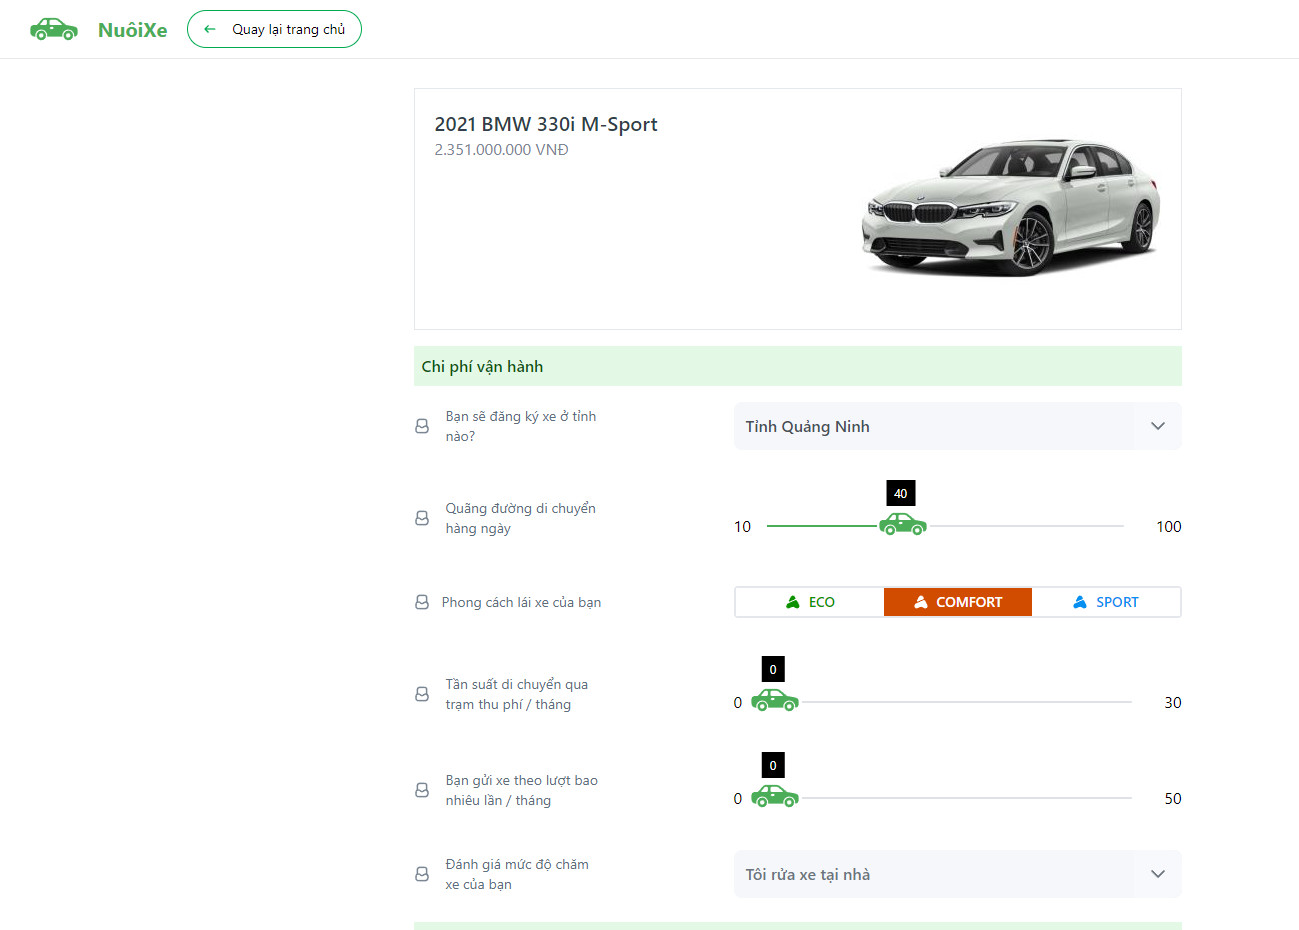This screenshot has height=930, width=1299.
Task: Click the max value 30 of toll slider
Action: 1173,703
